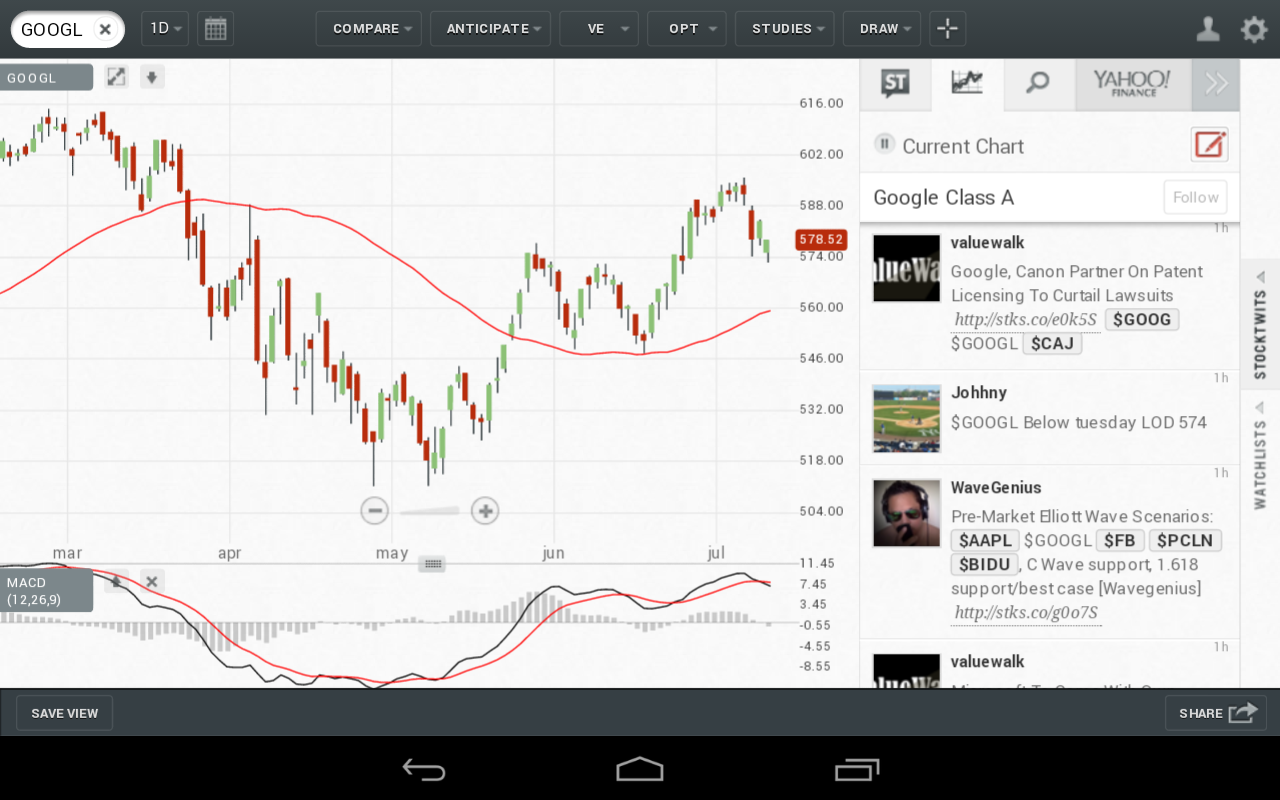Follow Google Class A
Image resolution: width=1280 pixels, height=800 pixels.
tap(1195, 197)
